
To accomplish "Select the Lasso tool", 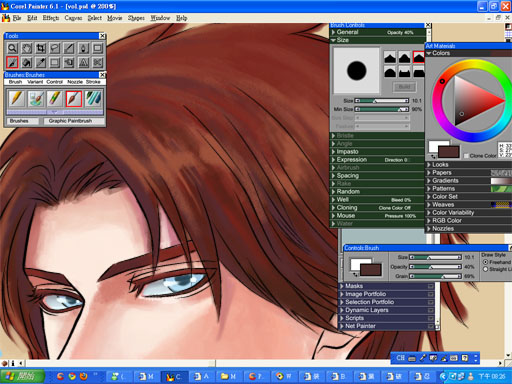I will pos(55,48).
